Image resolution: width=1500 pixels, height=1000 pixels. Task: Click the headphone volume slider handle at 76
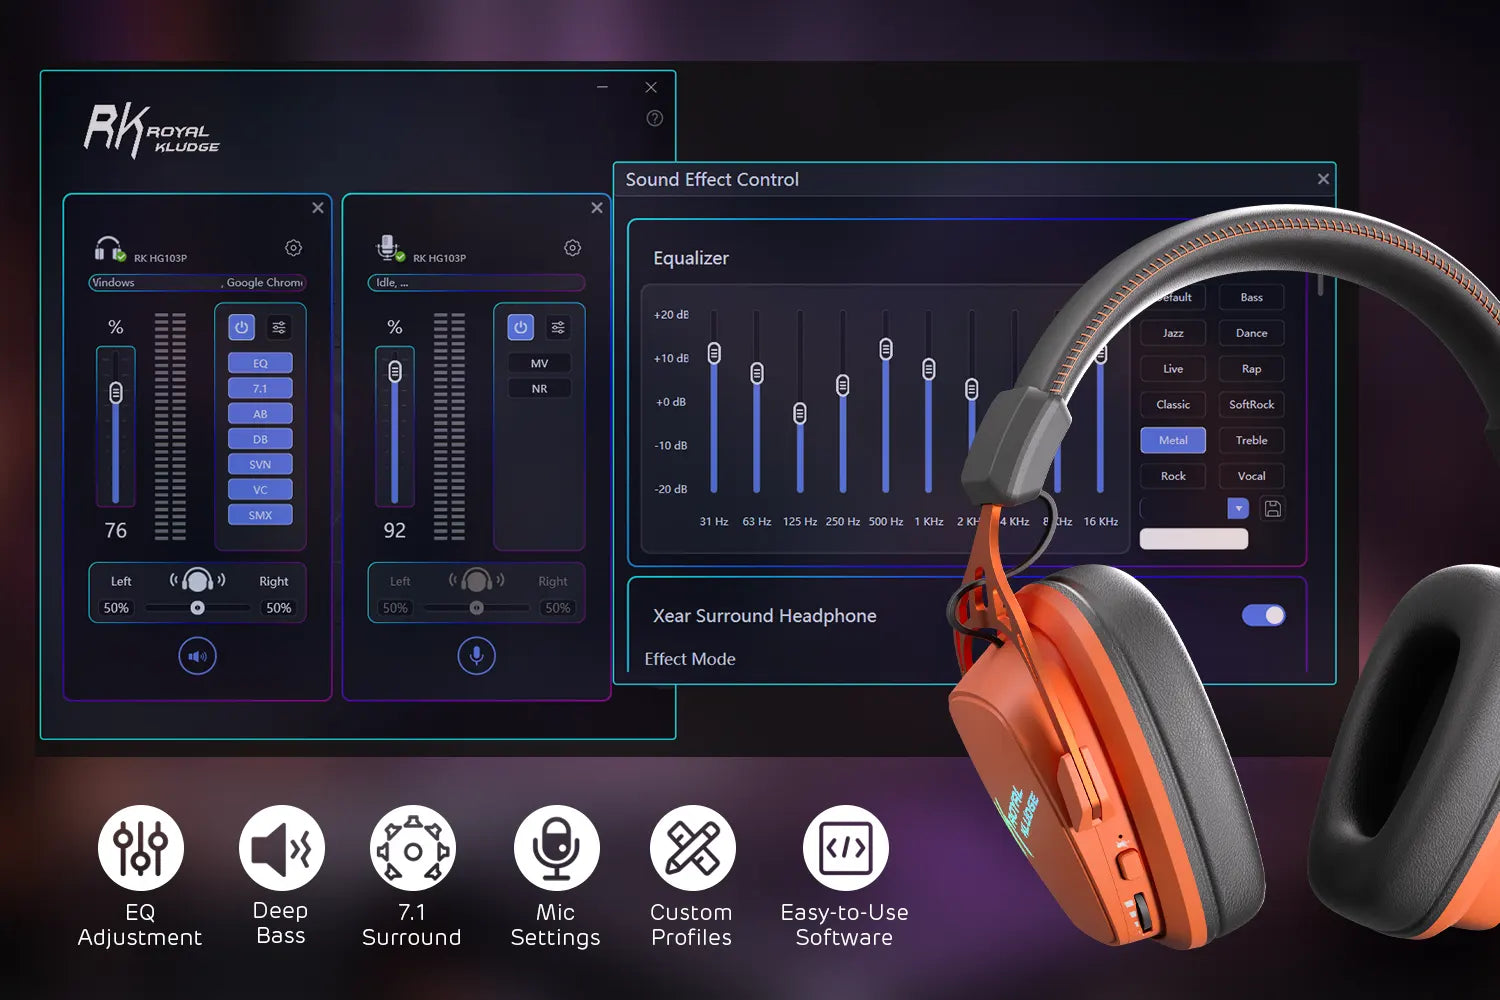(116, 393)
